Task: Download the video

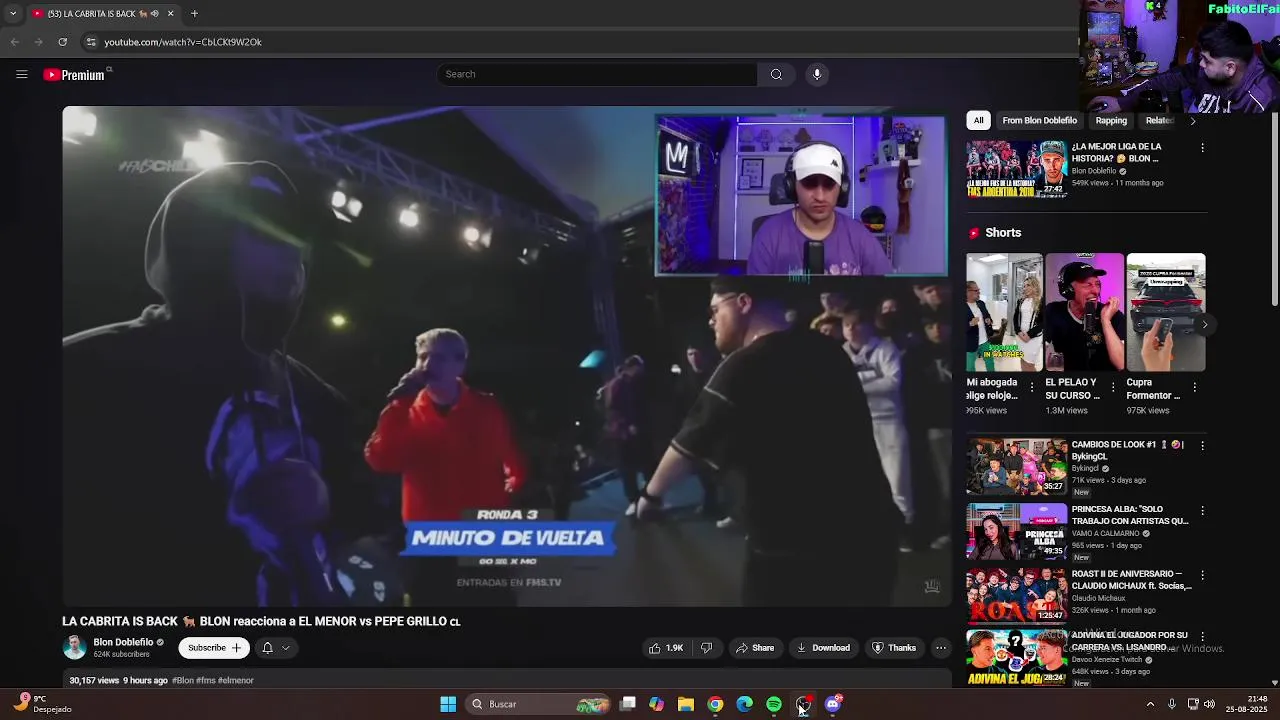Action: (x=823, y=648)
